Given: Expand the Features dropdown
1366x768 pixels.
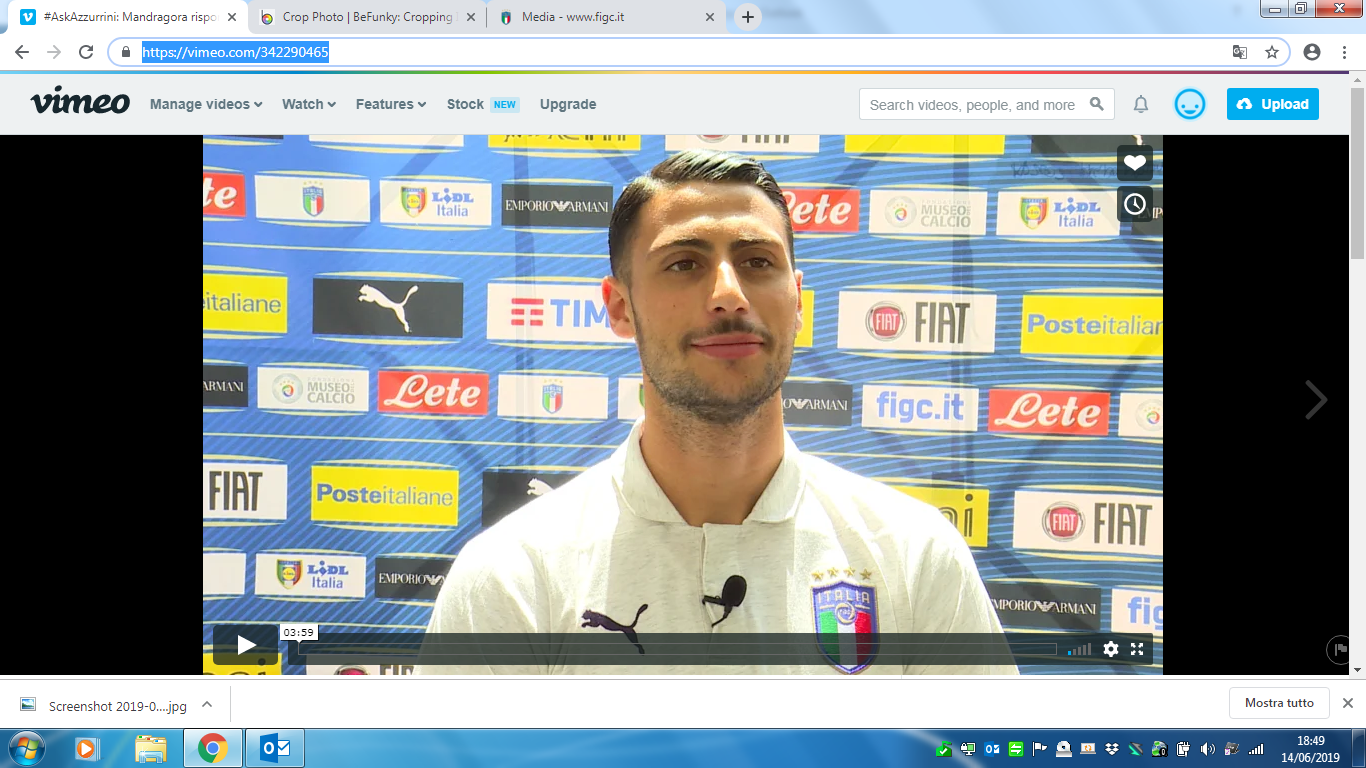Looking at the screenshot, I should coord(390,104).
